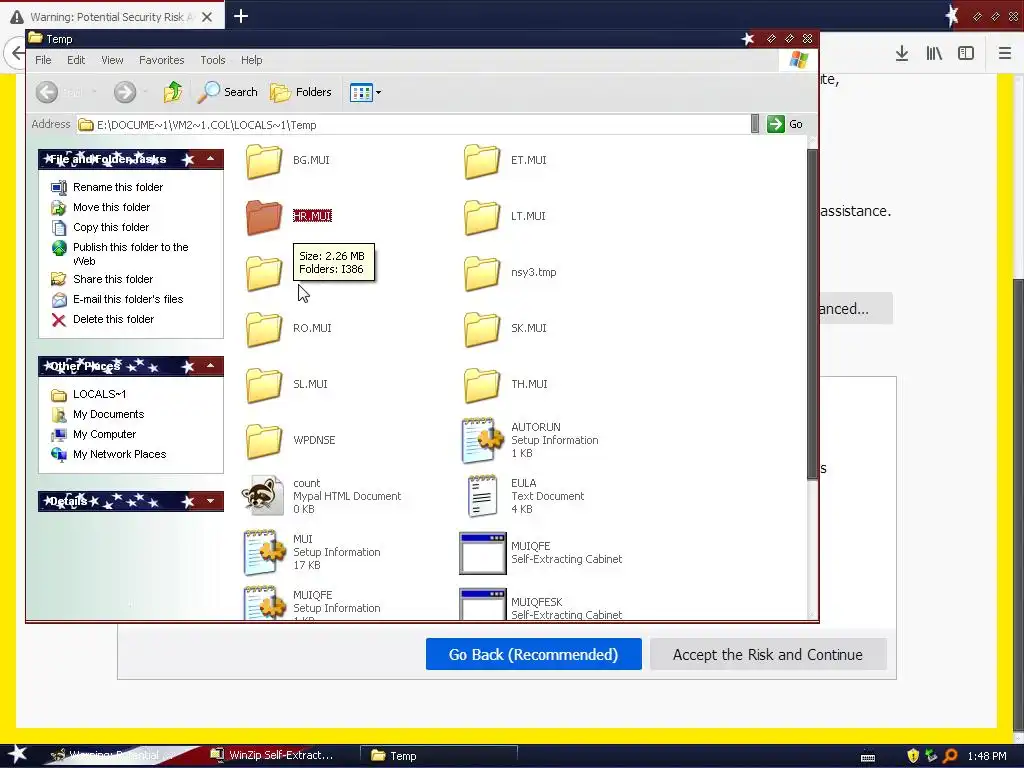Select the MUIQFE Self-Extracting Cabinet file
Viewport: 1024px width, 768px height.
(541, 552)
